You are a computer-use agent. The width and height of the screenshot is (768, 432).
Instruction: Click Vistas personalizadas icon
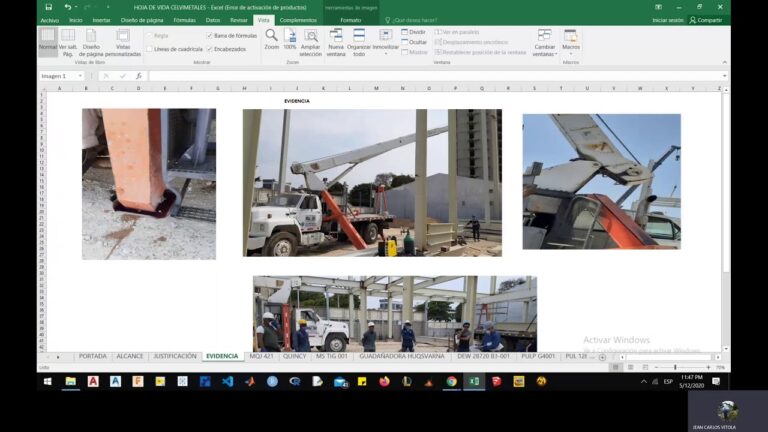[x=123, y=41]
